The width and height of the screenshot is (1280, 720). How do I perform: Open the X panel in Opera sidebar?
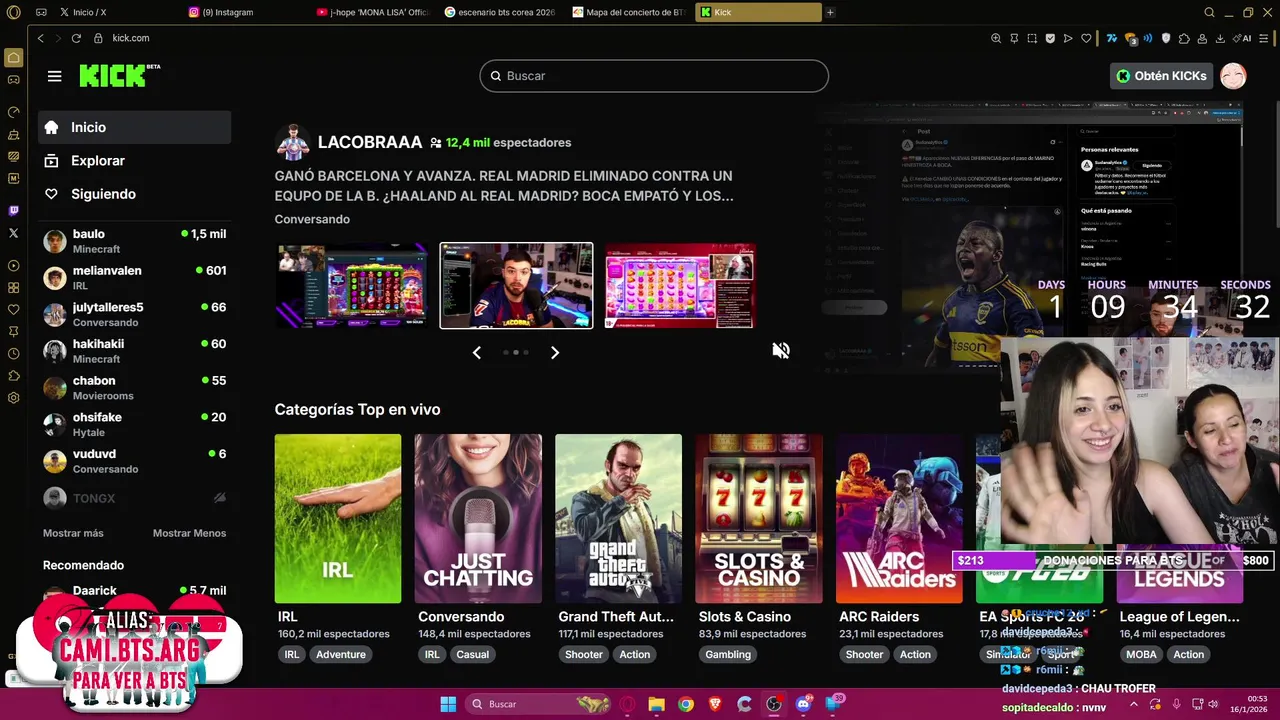13,233
